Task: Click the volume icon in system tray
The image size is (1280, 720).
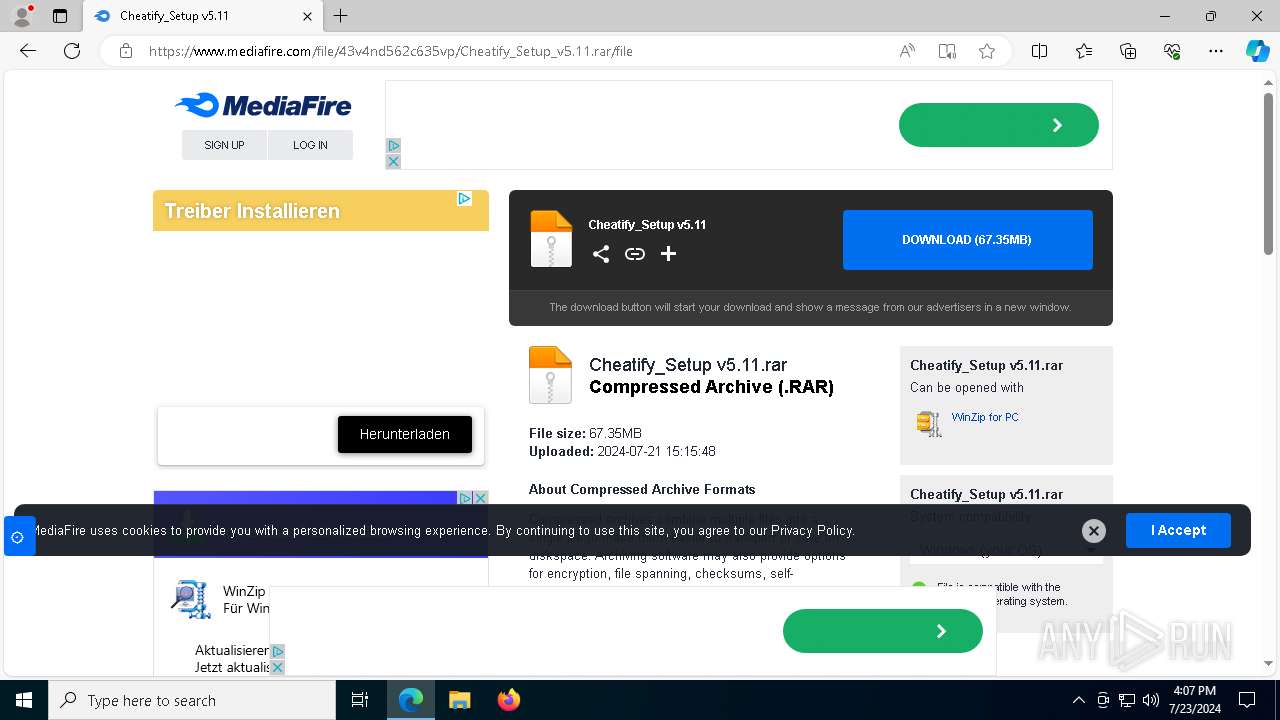Action: point(1151,700)
